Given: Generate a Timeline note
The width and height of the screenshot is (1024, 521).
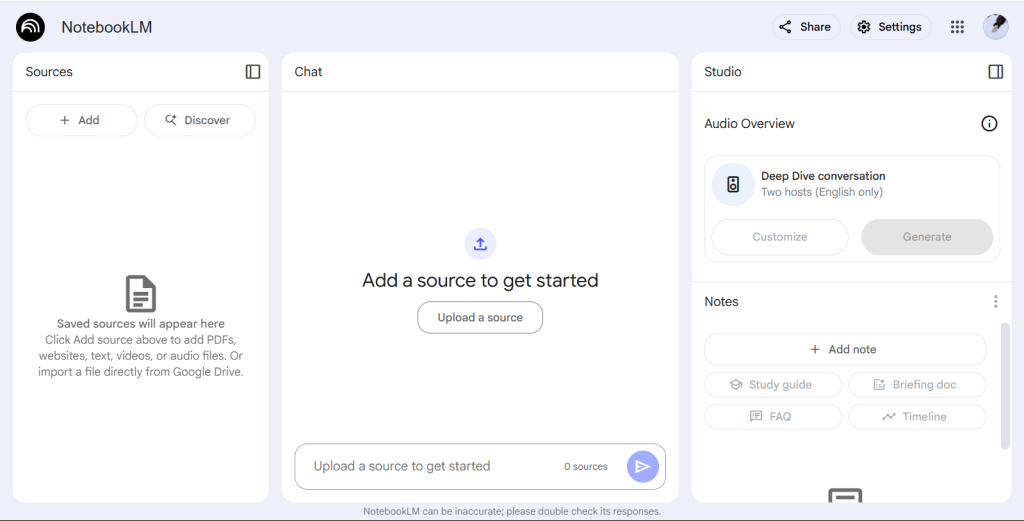Looking at the screenshot, I should 917,417.
